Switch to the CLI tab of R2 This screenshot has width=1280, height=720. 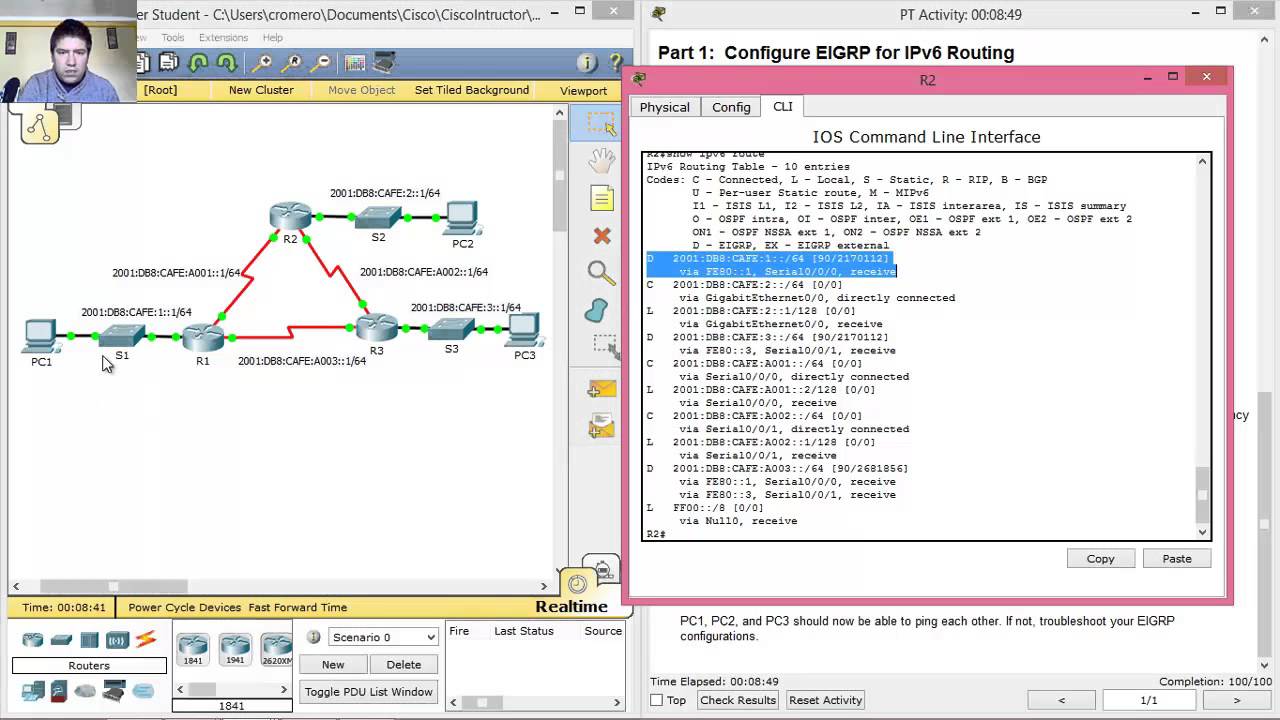pos(783,106)
